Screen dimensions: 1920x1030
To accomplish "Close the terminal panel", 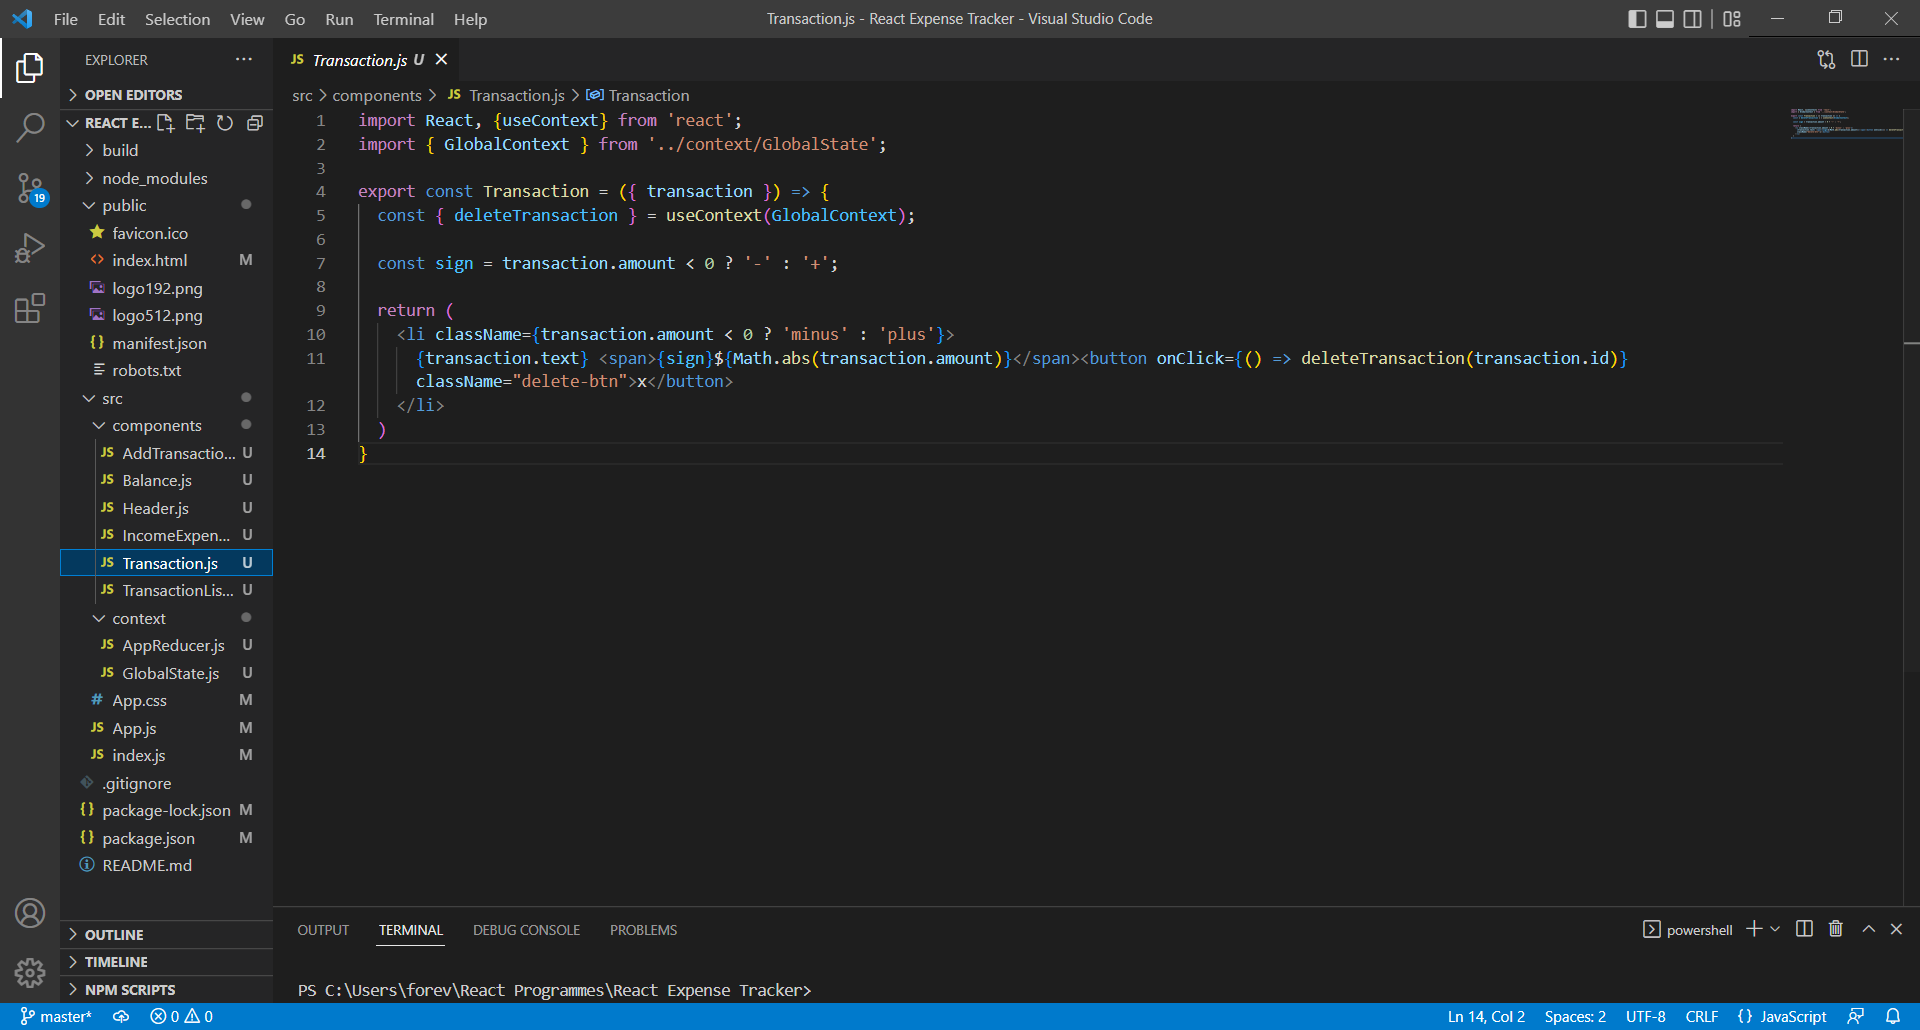I will pos(1896,929).
